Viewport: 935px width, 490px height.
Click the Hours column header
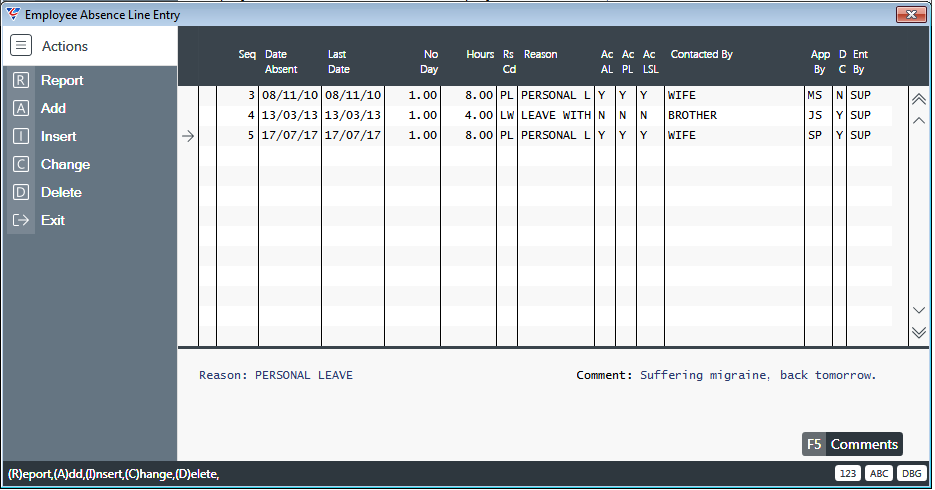coord(480,54)
